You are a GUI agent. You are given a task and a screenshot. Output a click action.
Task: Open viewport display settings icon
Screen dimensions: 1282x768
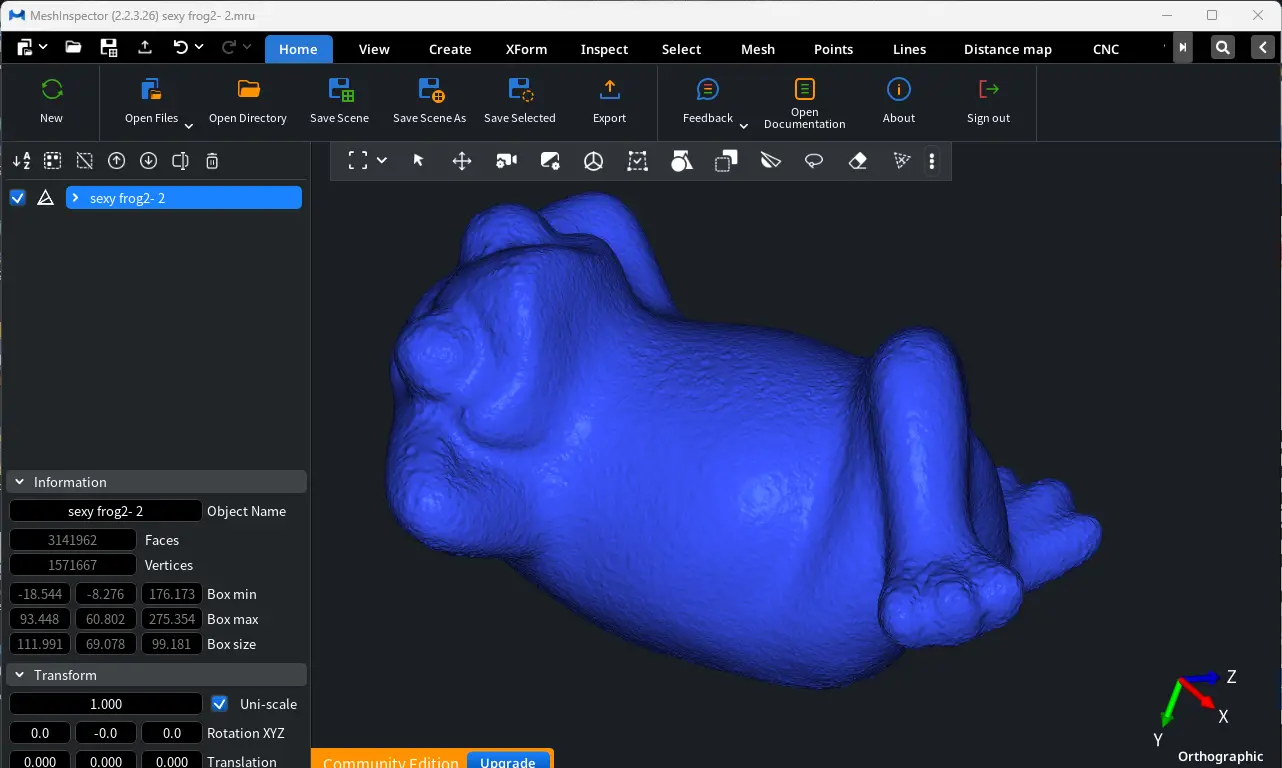[x=550, y=161]
